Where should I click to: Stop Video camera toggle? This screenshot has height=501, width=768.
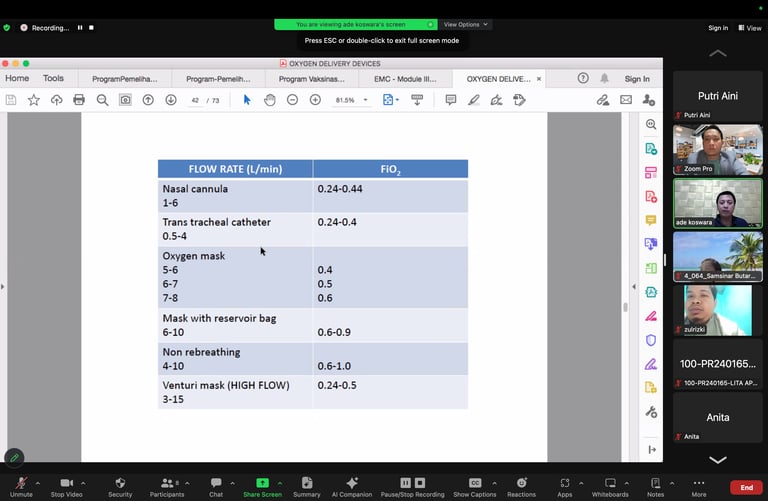[x=67, y=487]
